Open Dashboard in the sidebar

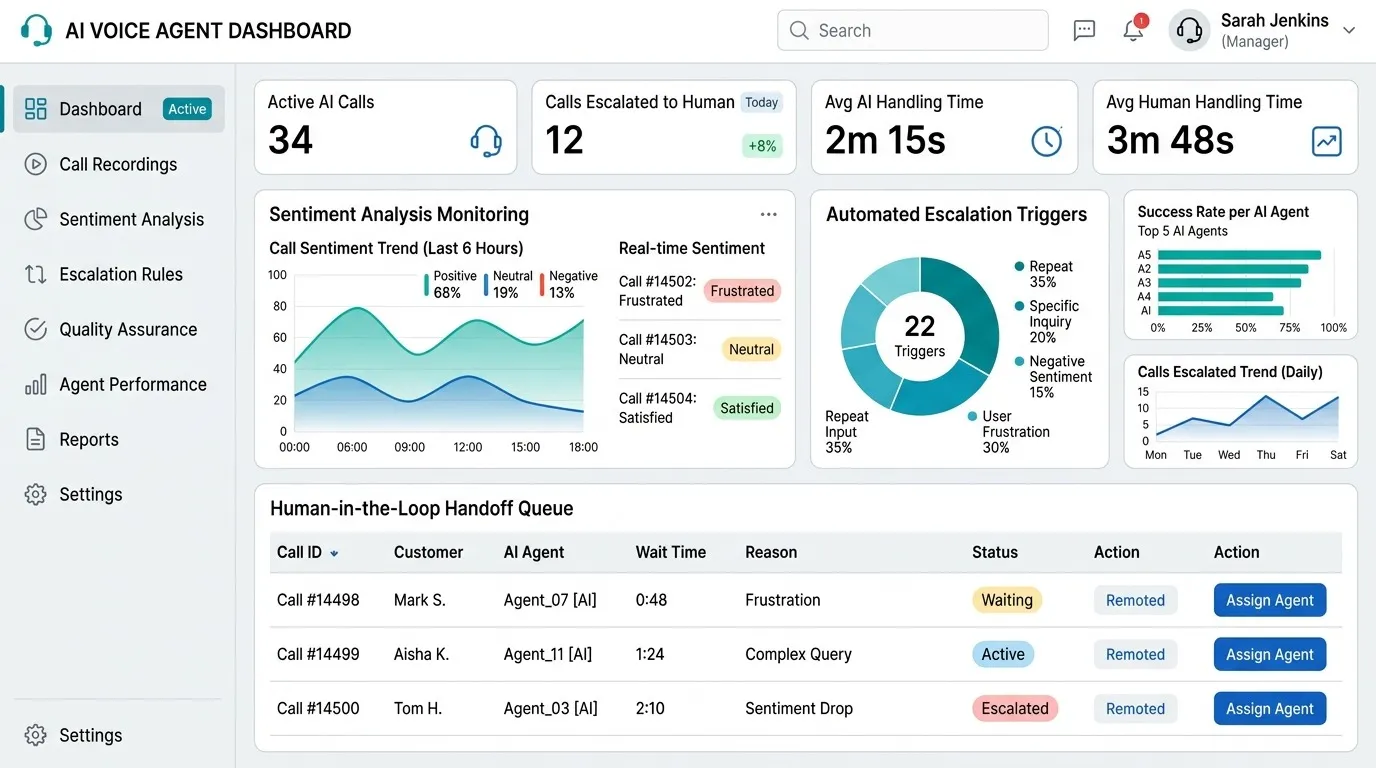tap(118, 109)
